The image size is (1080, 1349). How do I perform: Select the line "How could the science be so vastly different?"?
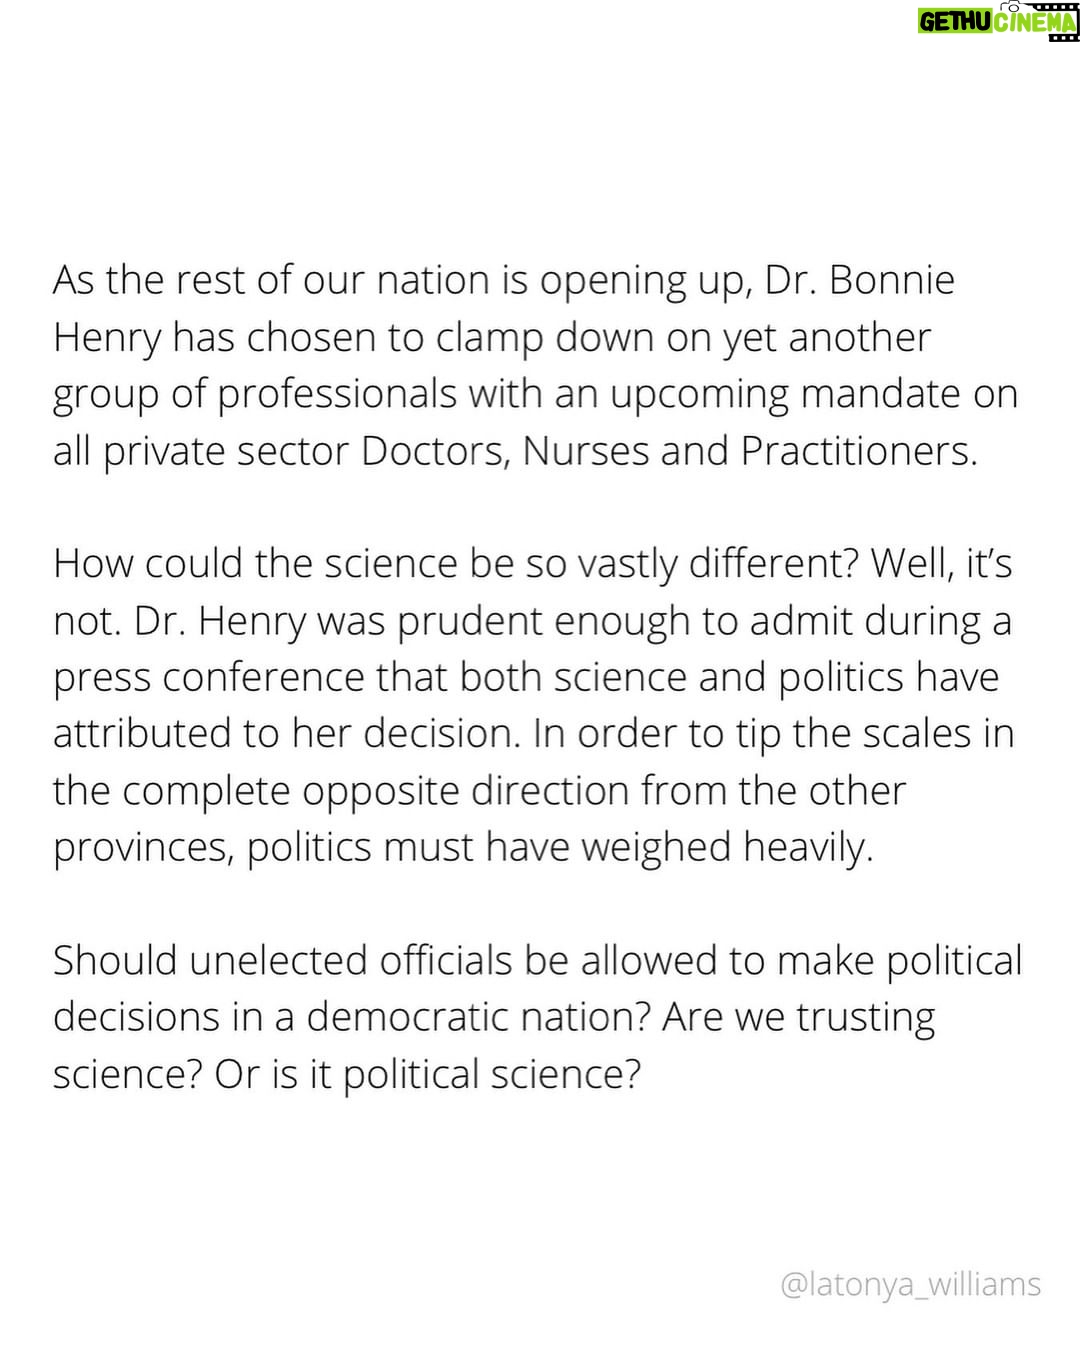coord(457,564)
